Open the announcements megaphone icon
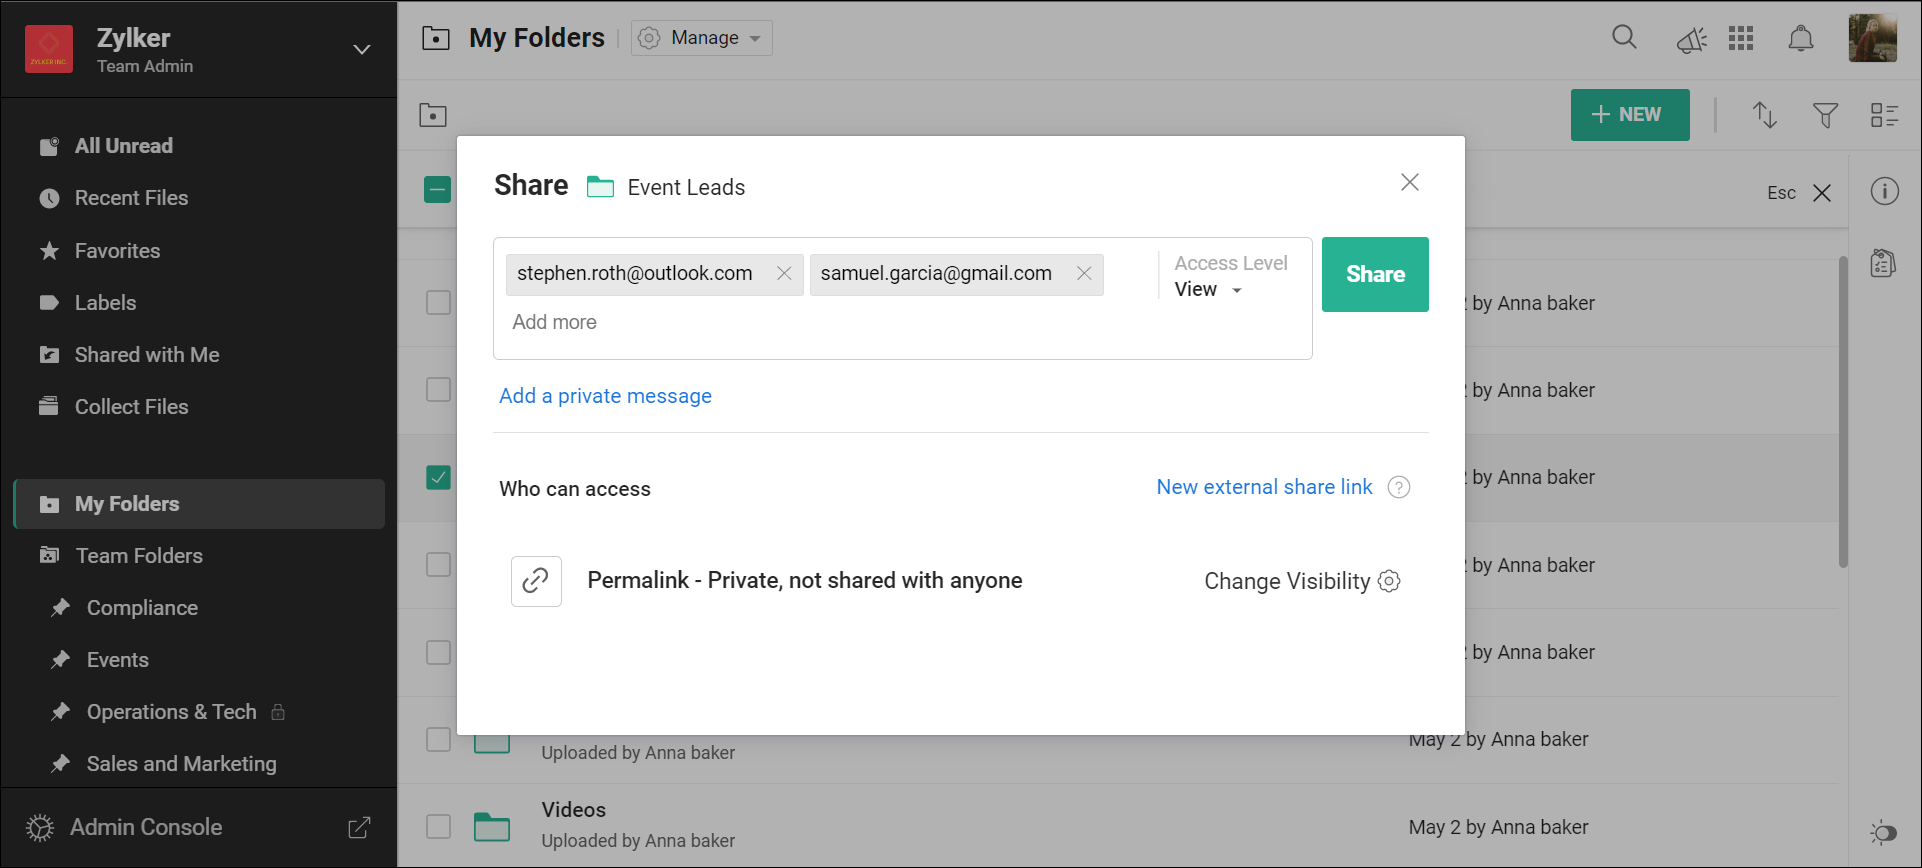Screen dimensions: 1922x868 tap(1691, 40)
